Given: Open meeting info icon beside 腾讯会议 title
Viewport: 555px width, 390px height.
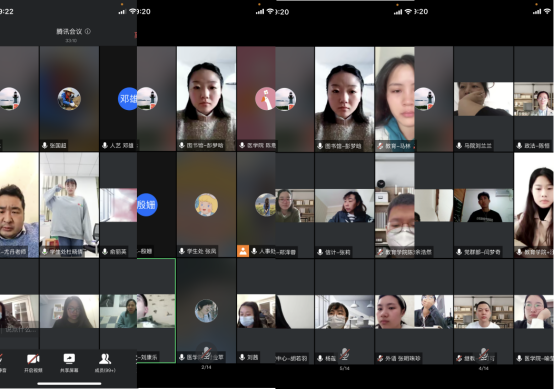Looking at the screenshot, I should pos(88,31).
